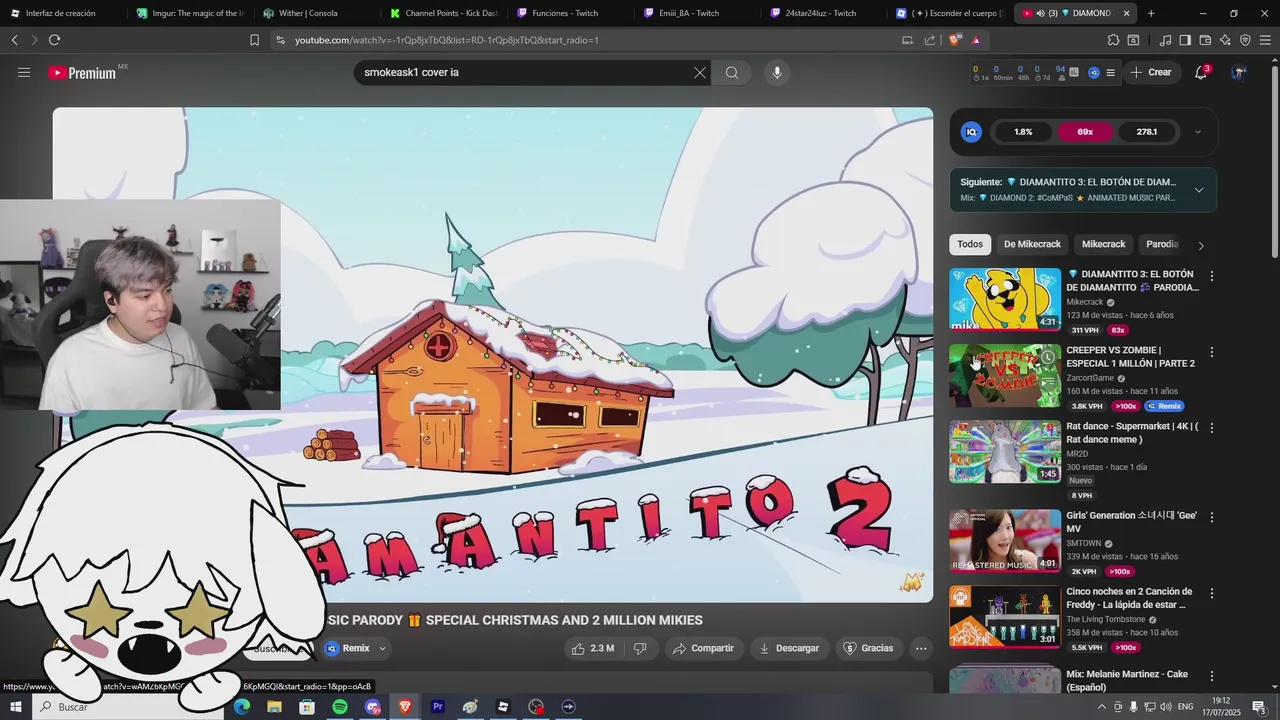The height and width of the screenshot is (720, 1280).
Task: Open Brave Rewards triangle icon
Action: pyautogui.click(x=976, y=40)
